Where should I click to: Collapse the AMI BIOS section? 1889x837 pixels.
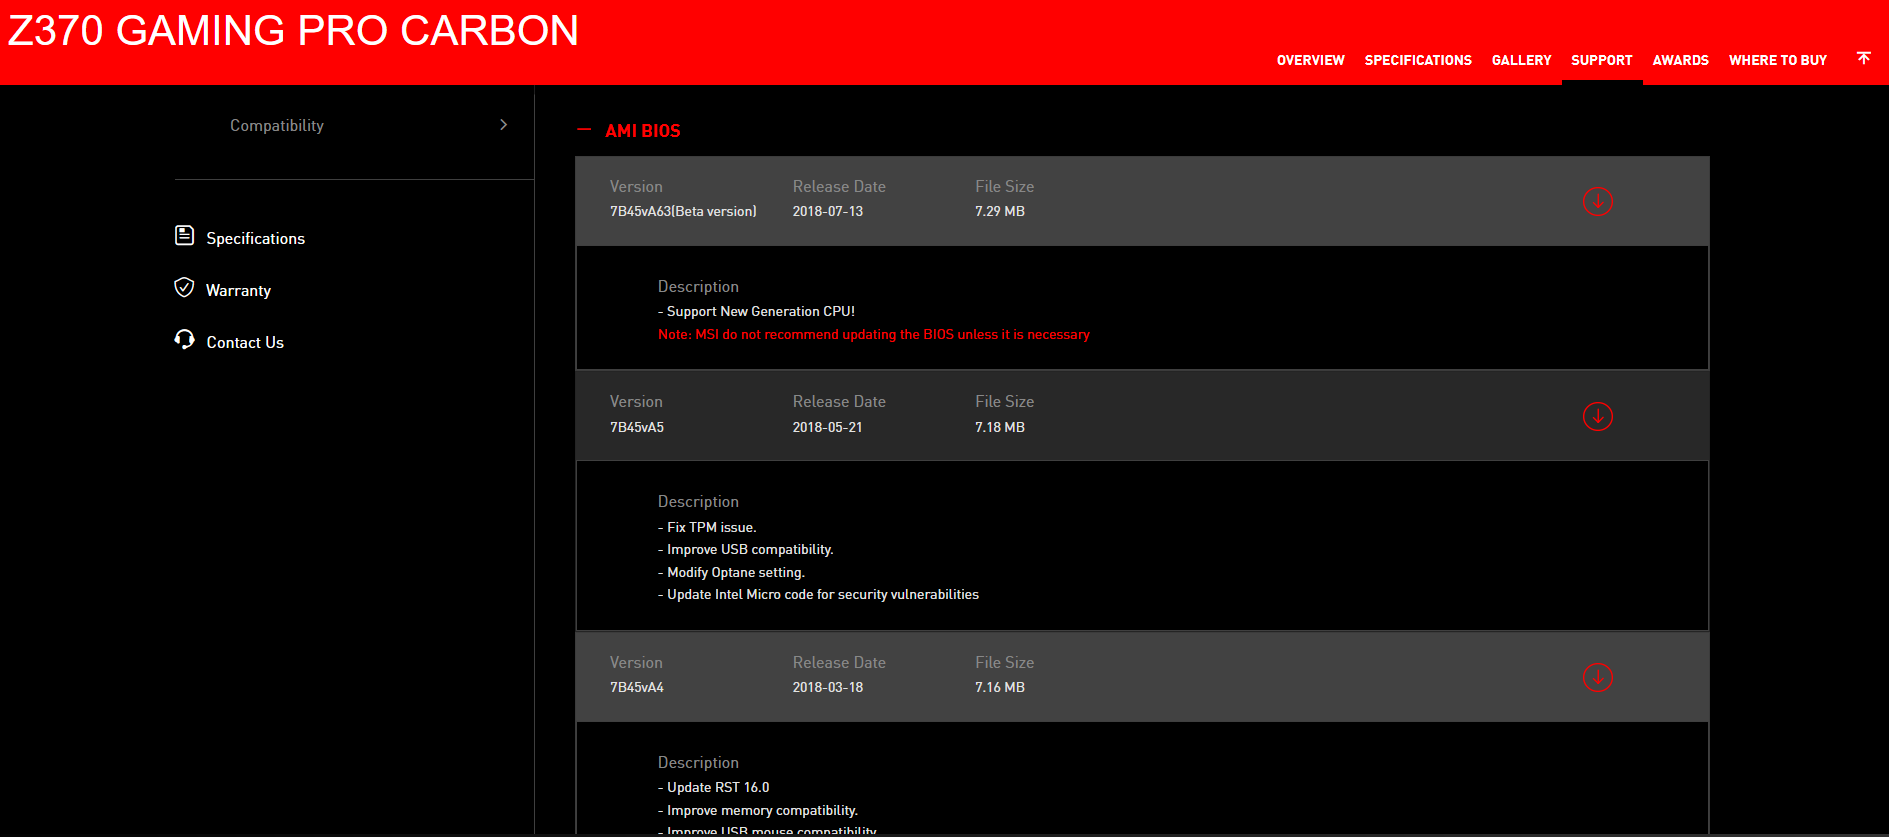585,130
